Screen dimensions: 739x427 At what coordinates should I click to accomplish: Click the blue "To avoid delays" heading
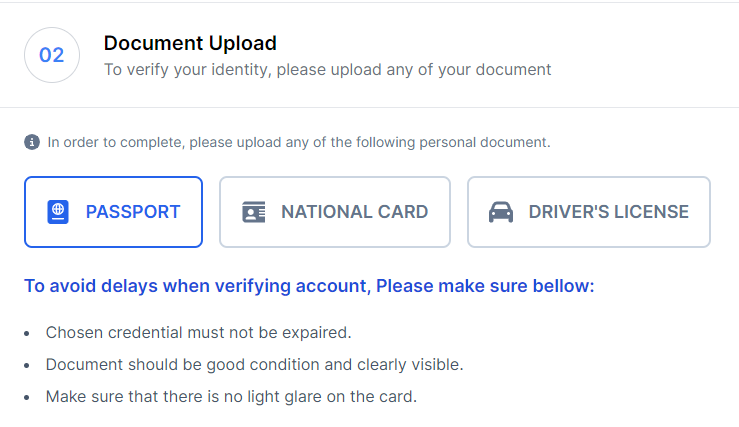309,287
